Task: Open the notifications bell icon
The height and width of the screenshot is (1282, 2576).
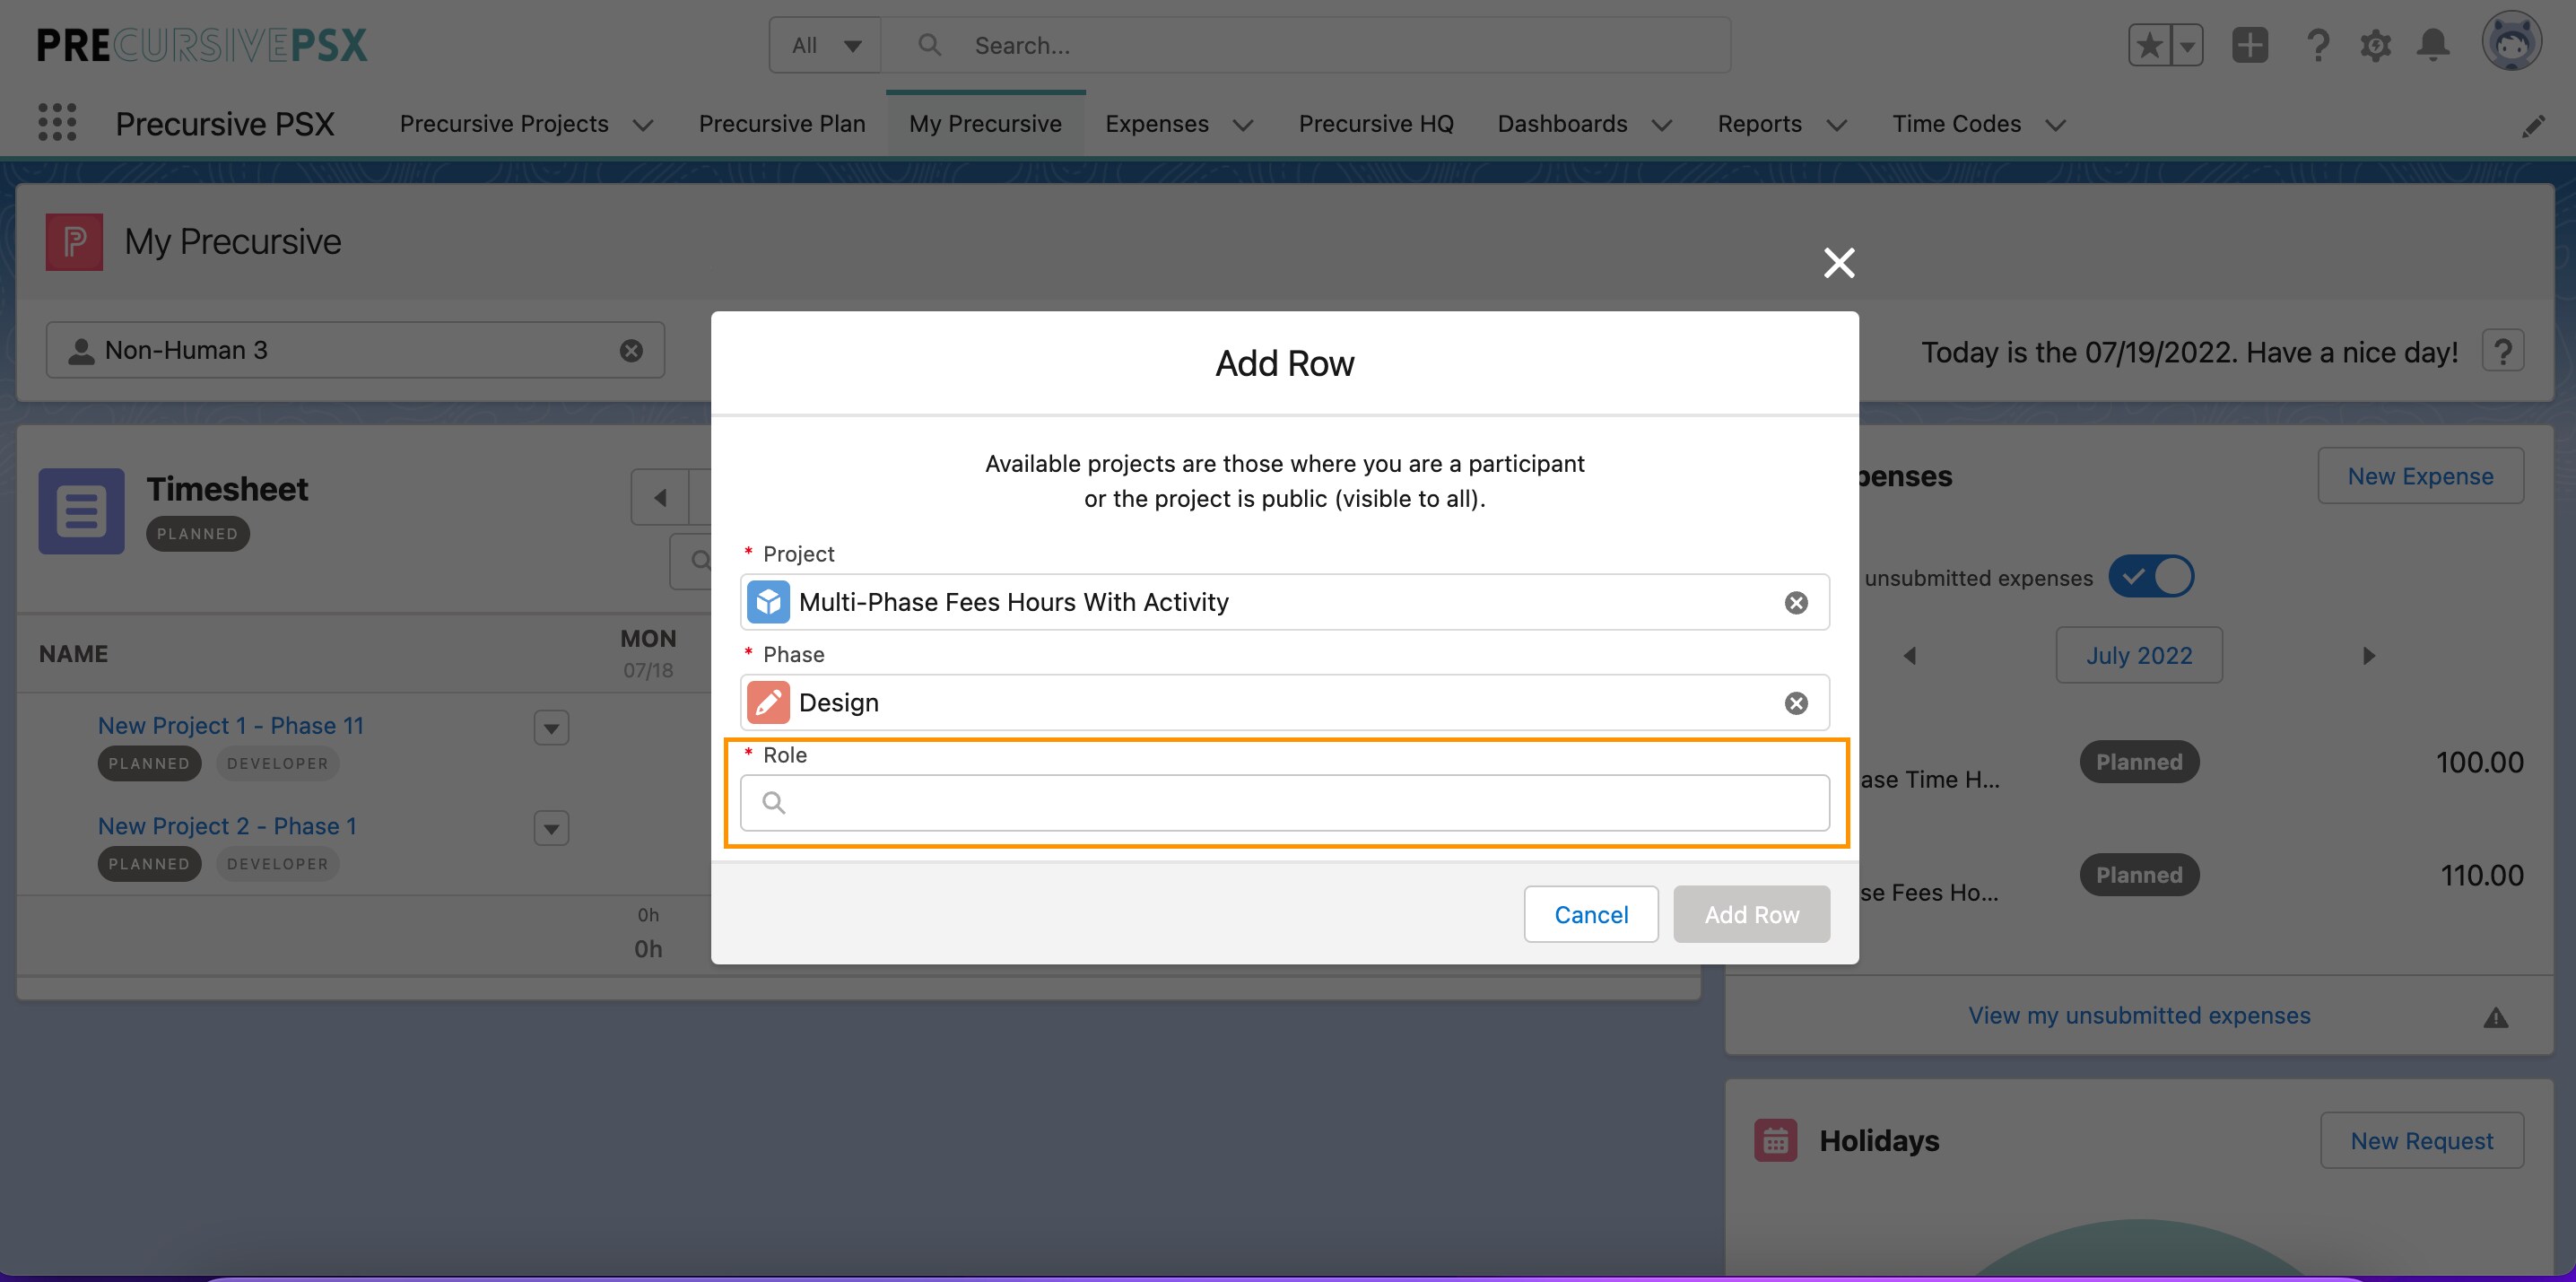Action: coord(2434,45)
